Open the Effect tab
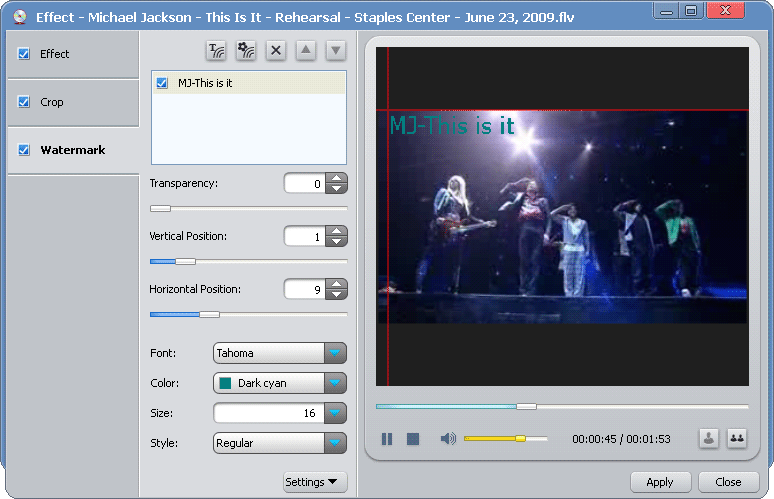The width and height of the screenshot is (774, 499). click(x=73, y=54)
